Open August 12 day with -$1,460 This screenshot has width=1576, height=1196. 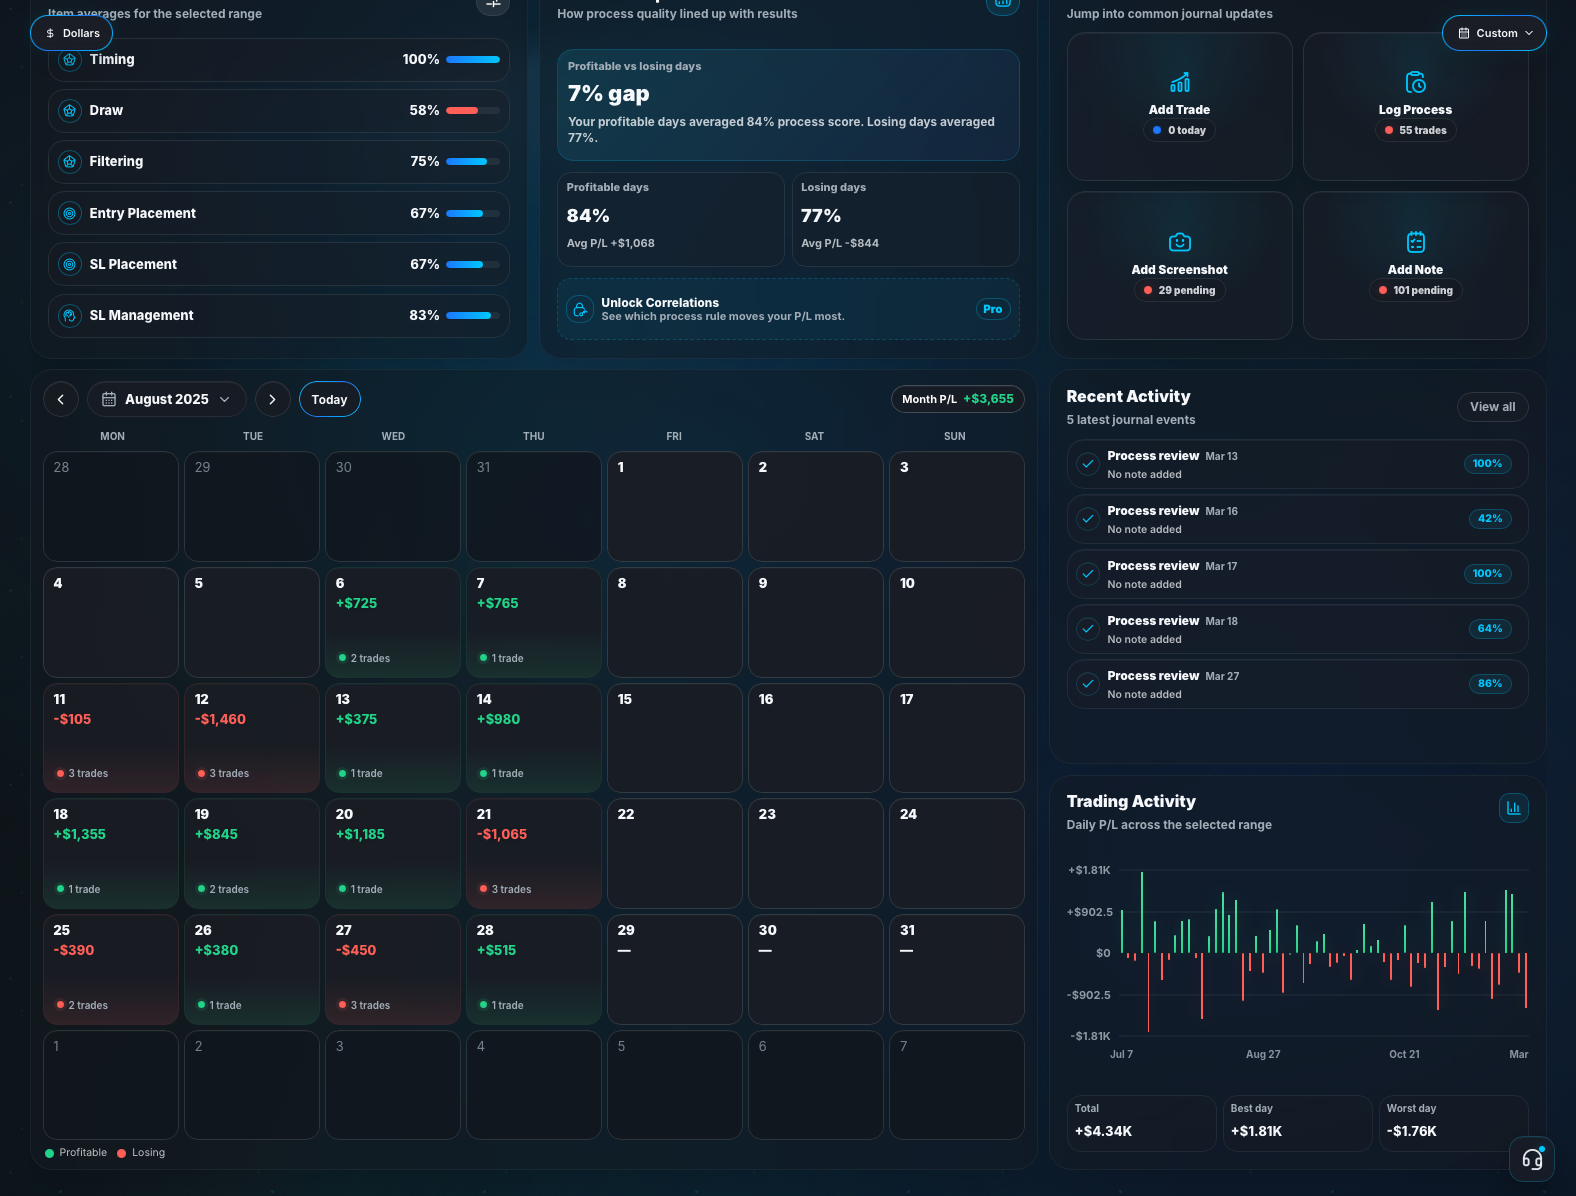252,738
